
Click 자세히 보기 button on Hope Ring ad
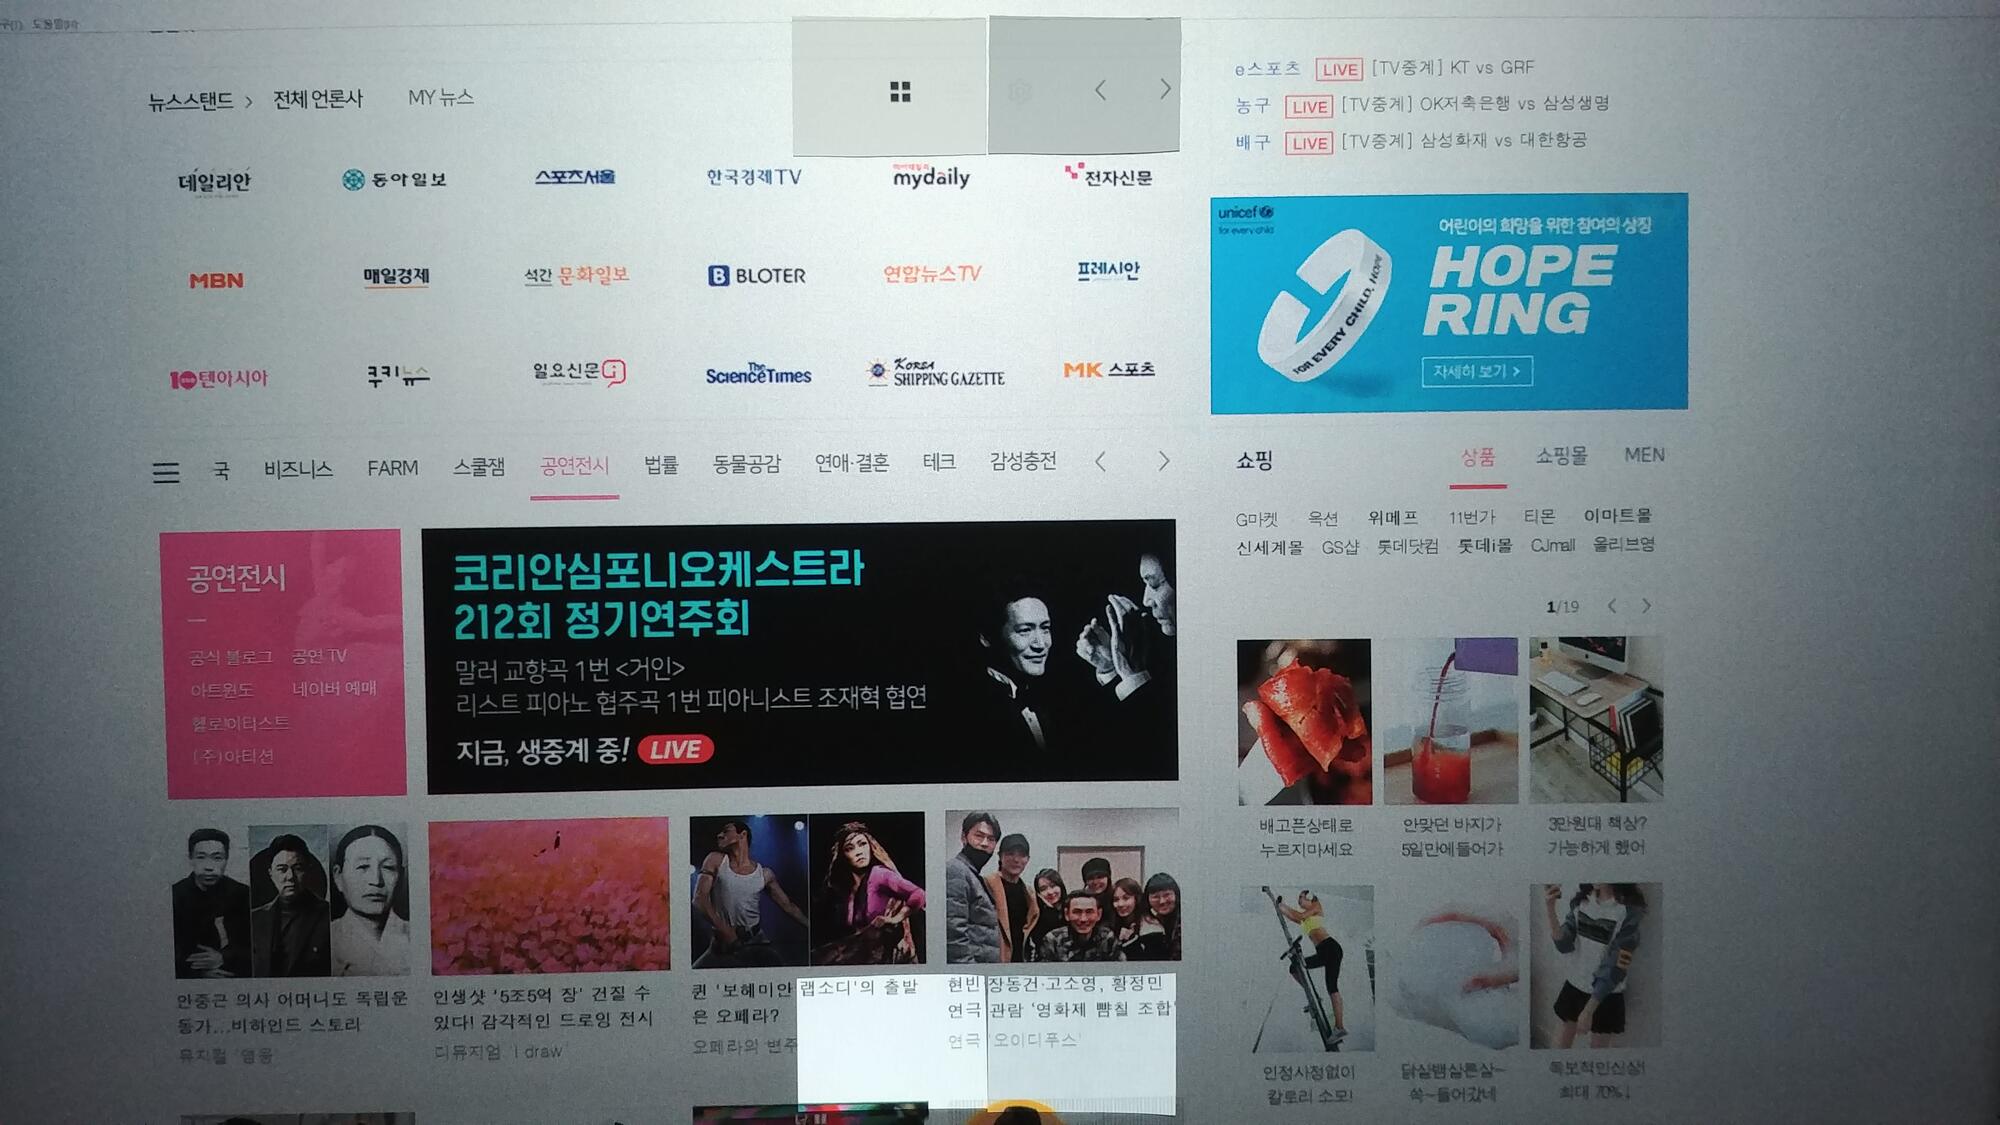[1476, 371]
